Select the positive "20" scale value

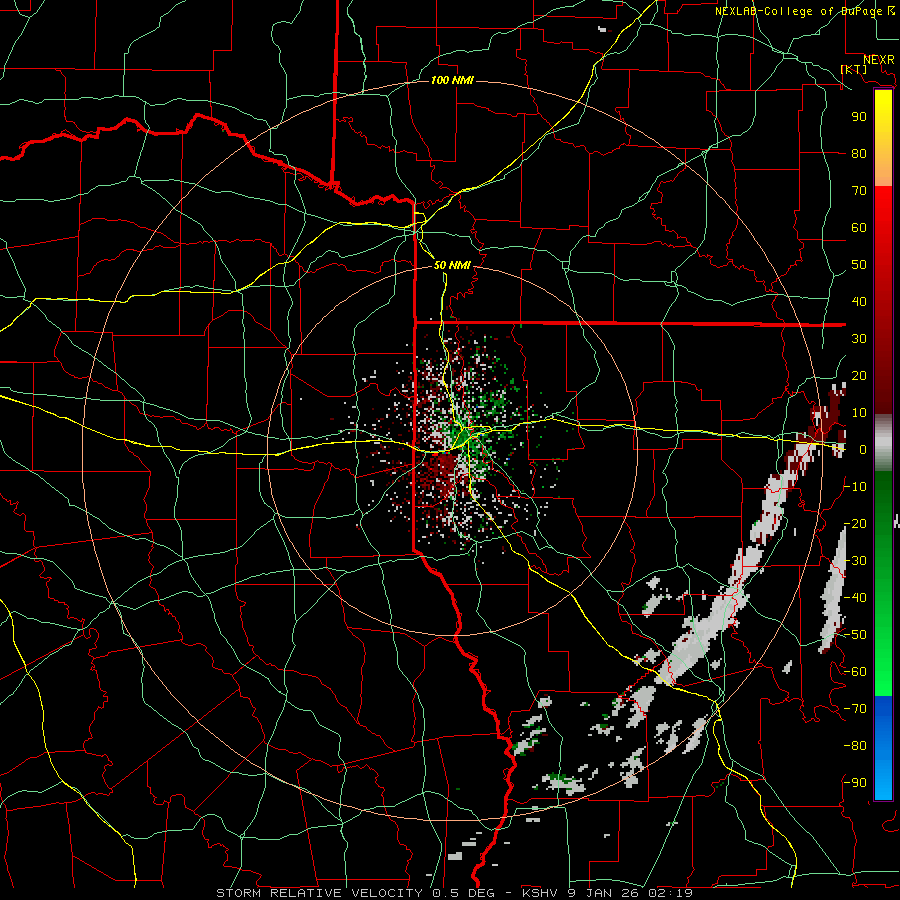pyautogui.click(x=859, y=375)
